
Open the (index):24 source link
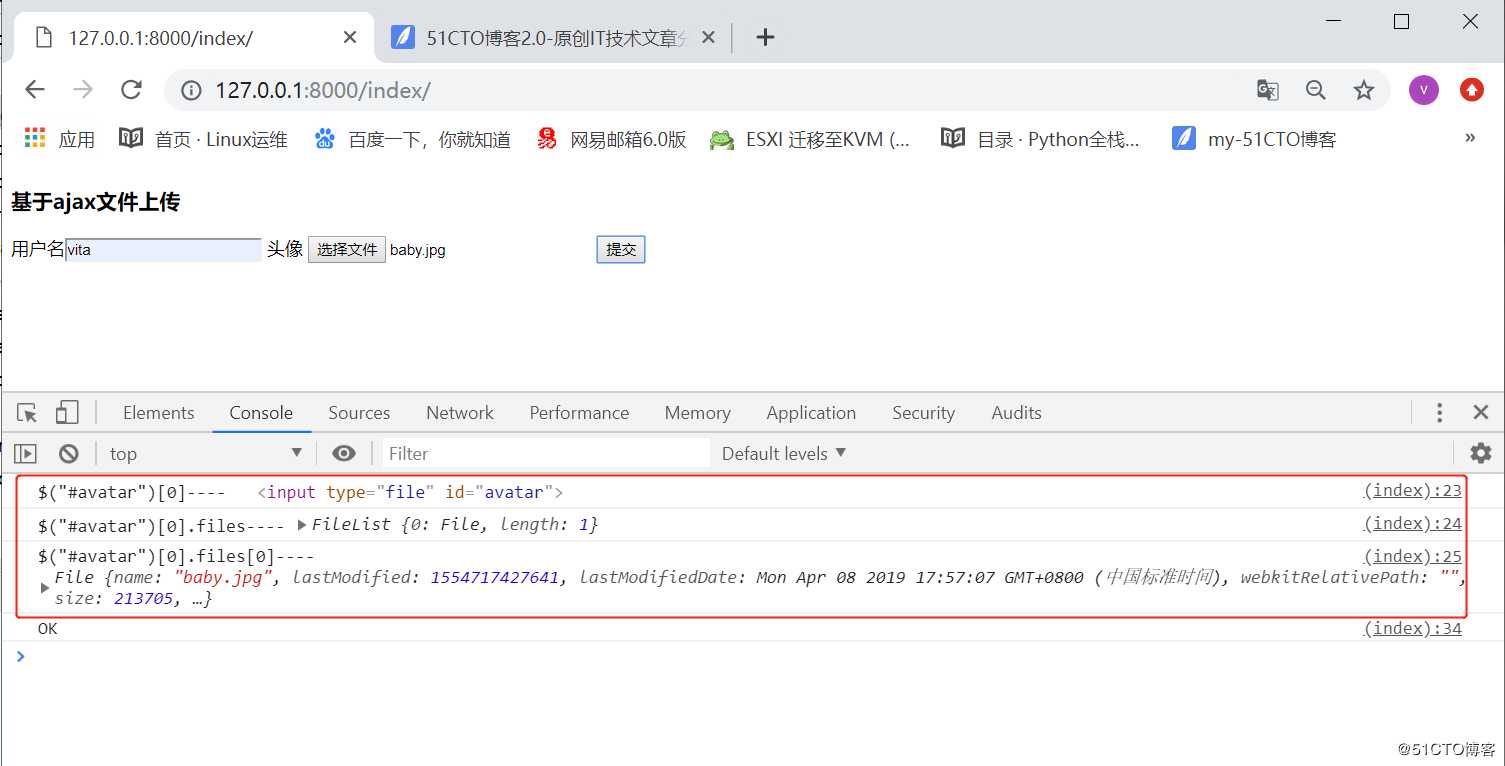click(1412, 524)
